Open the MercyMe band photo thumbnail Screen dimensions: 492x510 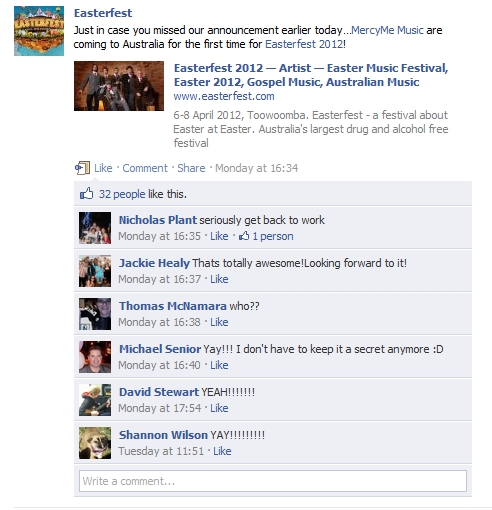pos(119,86)
